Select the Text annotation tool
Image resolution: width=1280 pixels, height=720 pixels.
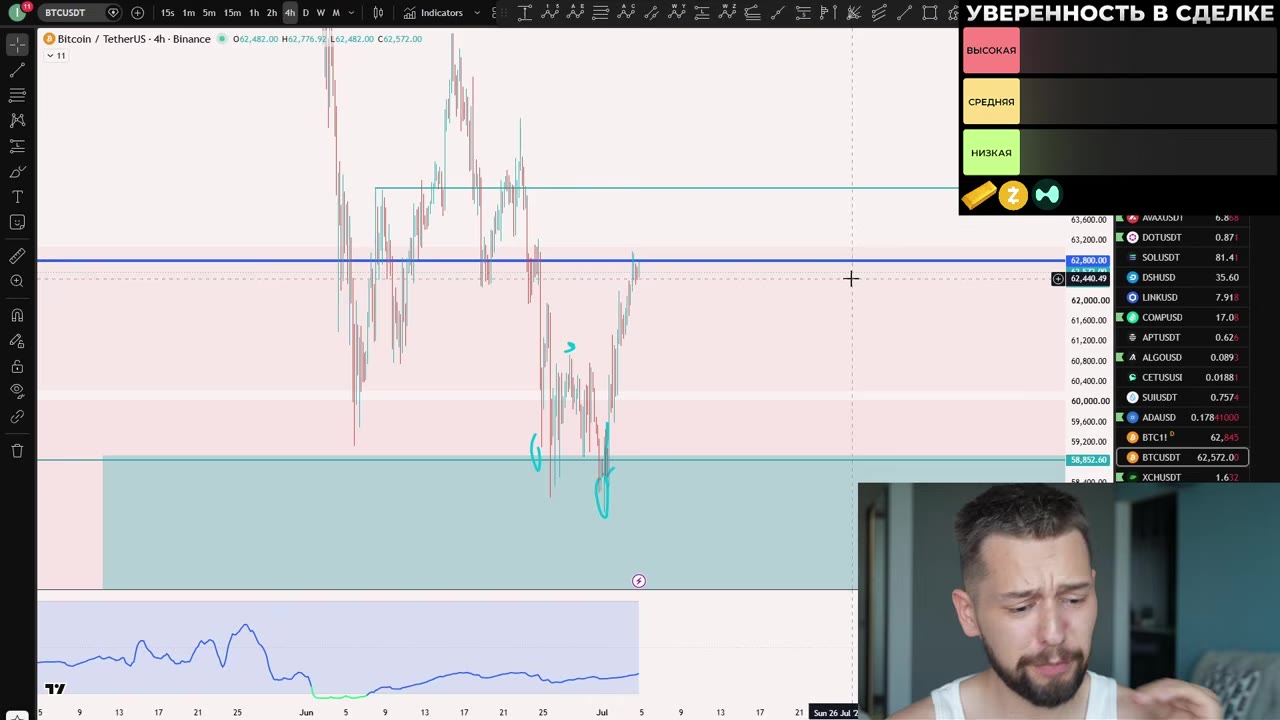pos(17,197)
